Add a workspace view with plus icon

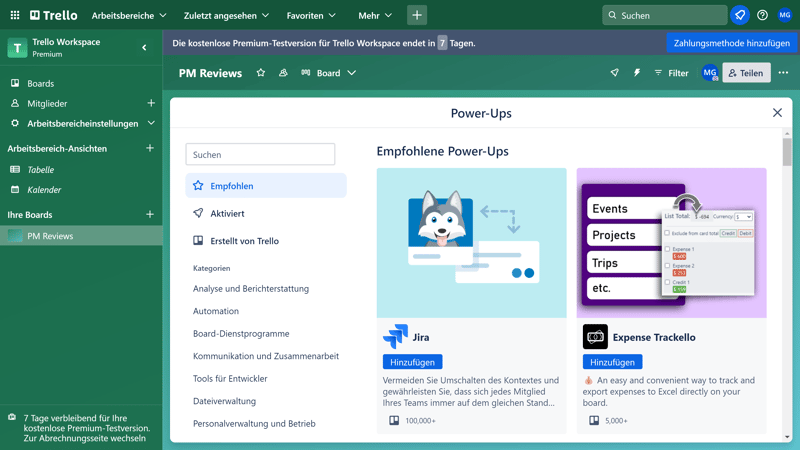(150, 148)
